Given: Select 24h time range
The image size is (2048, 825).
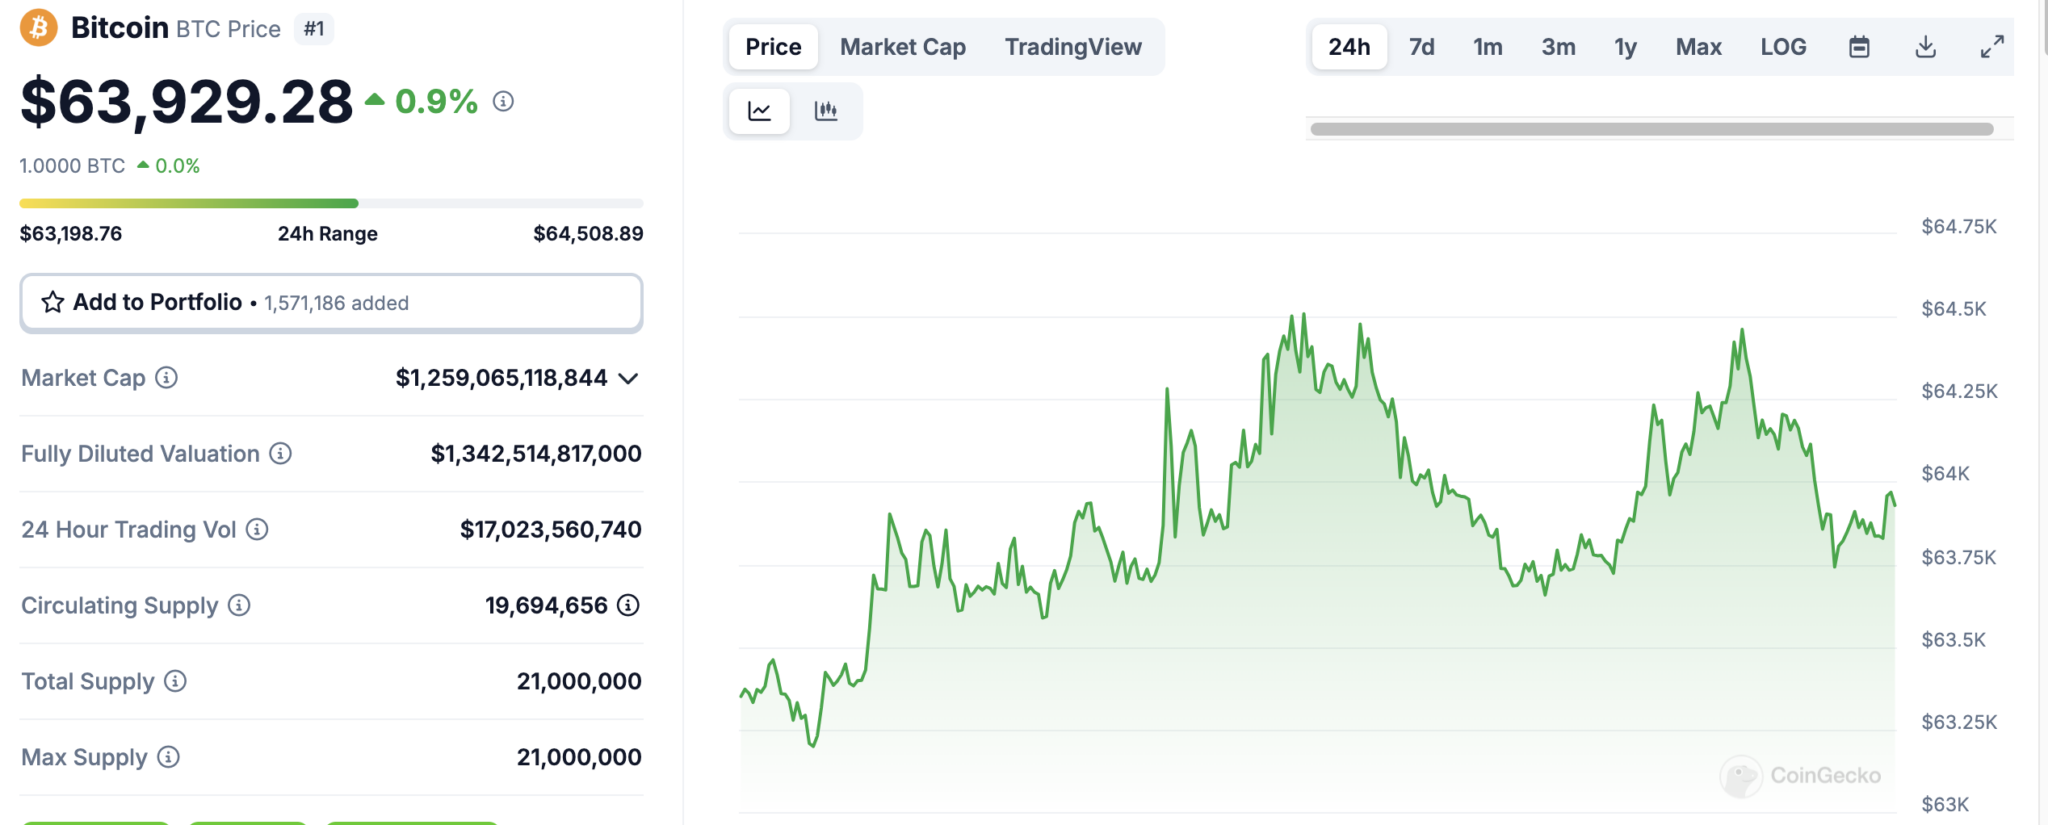Looking at the screenshot, I should pos(1349,47).
